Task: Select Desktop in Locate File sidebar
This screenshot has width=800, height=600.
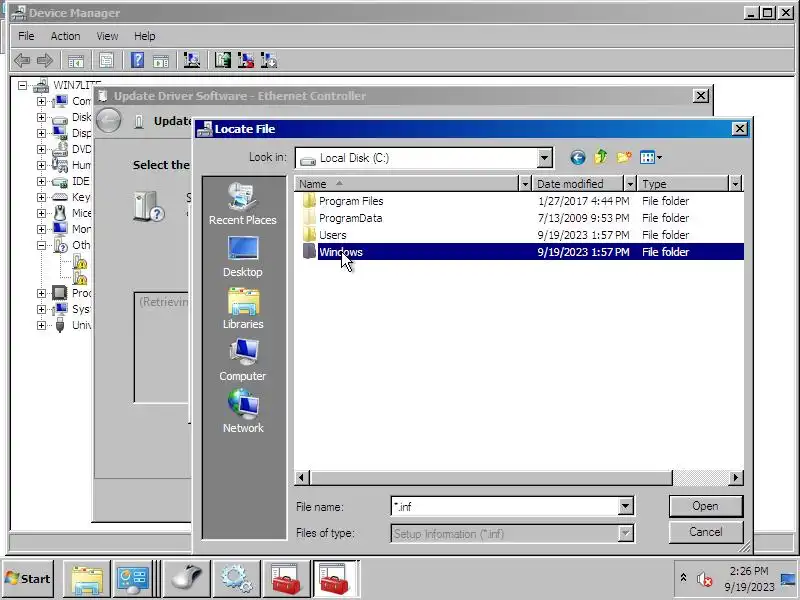Action: click(x=243, y=257)
